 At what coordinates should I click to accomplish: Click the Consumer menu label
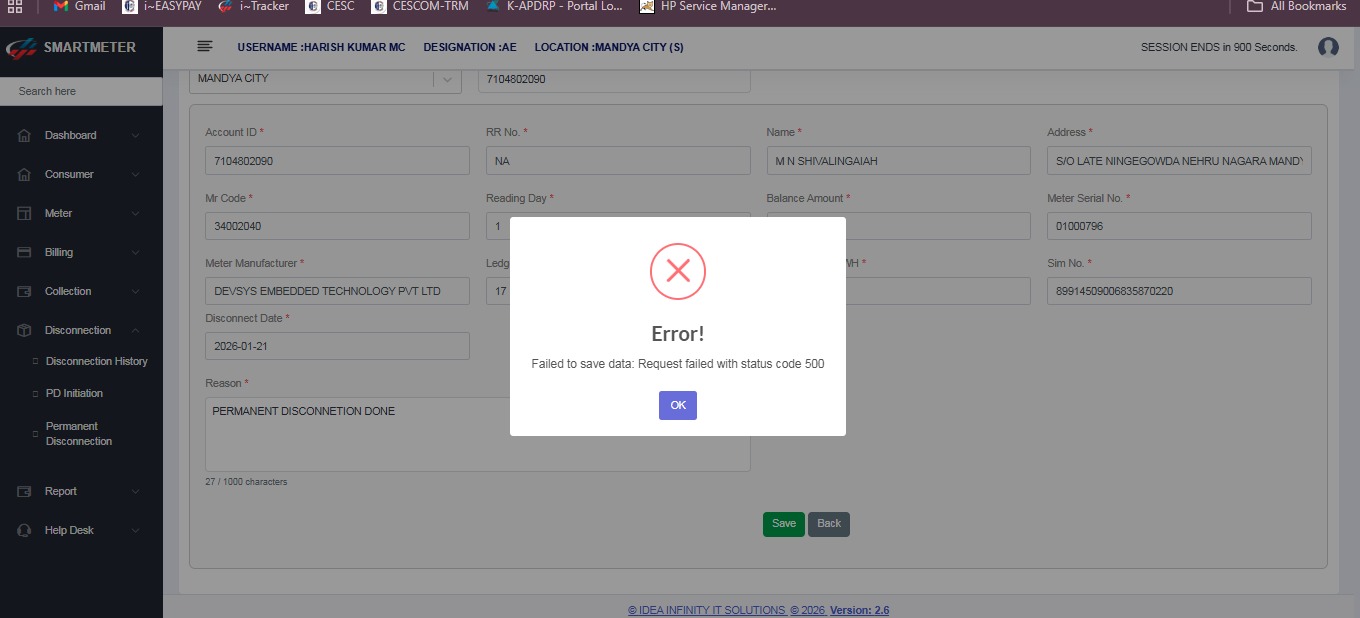click(69, 174)
